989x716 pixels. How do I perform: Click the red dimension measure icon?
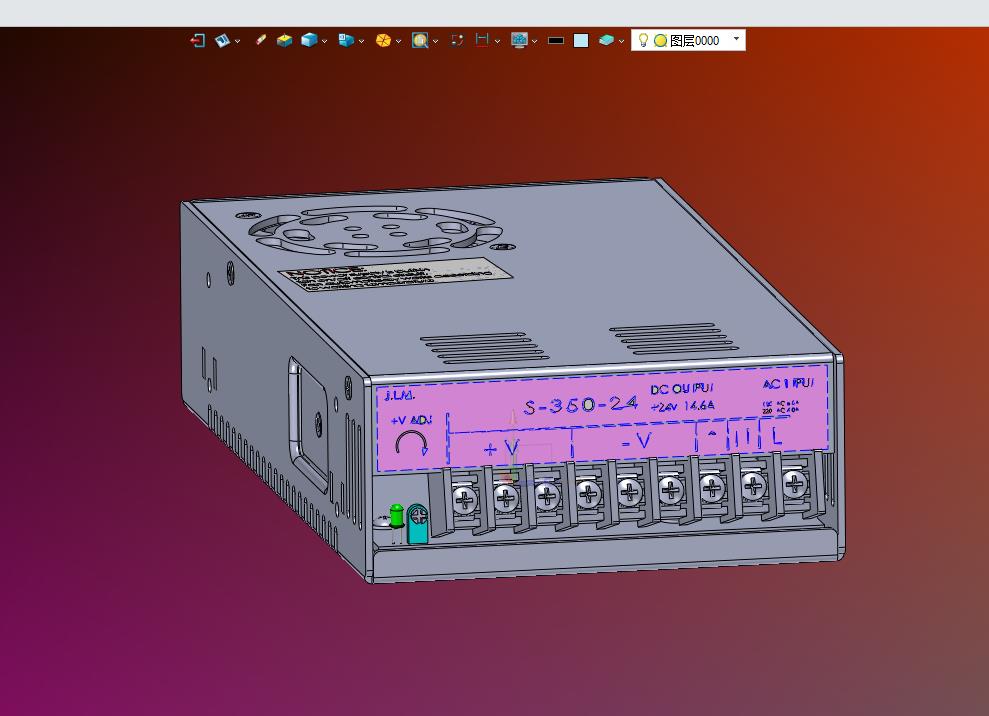pos(482,40)
